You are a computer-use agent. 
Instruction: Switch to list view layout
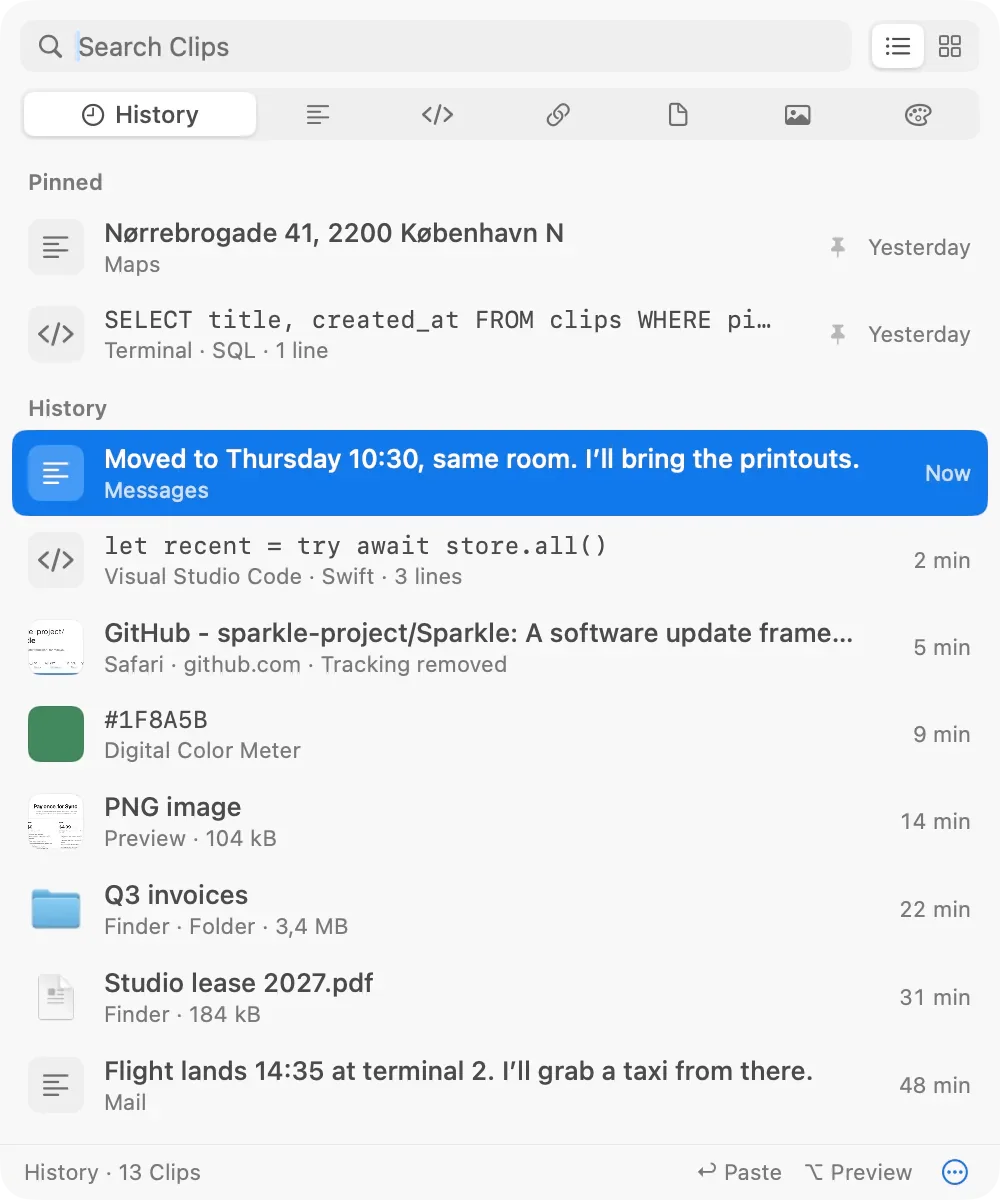tap(898, 46)
